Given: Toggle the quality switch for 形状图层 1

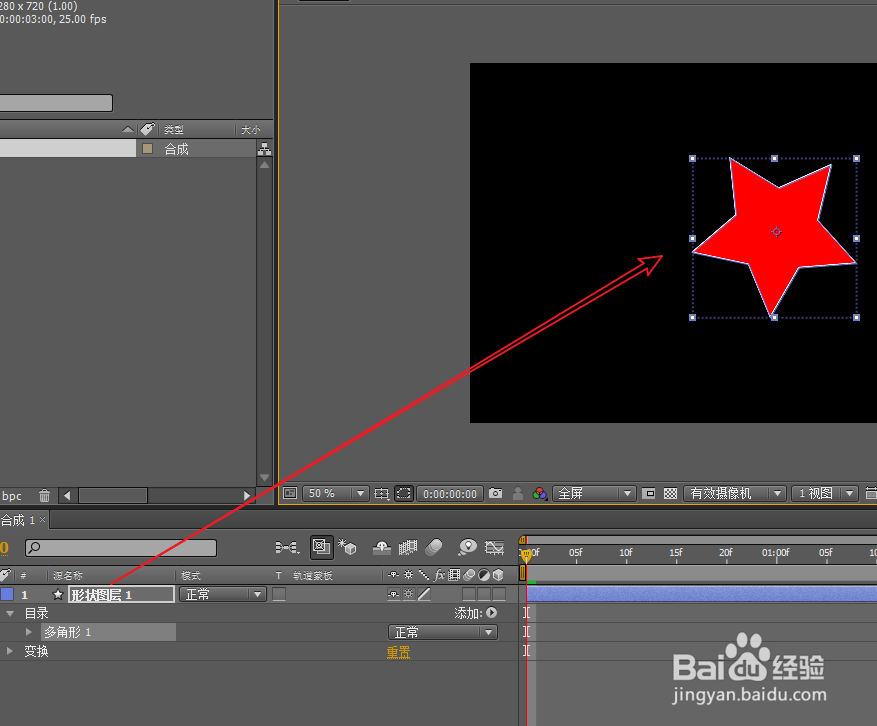Looking at the screenshot, I should [425, 594].
